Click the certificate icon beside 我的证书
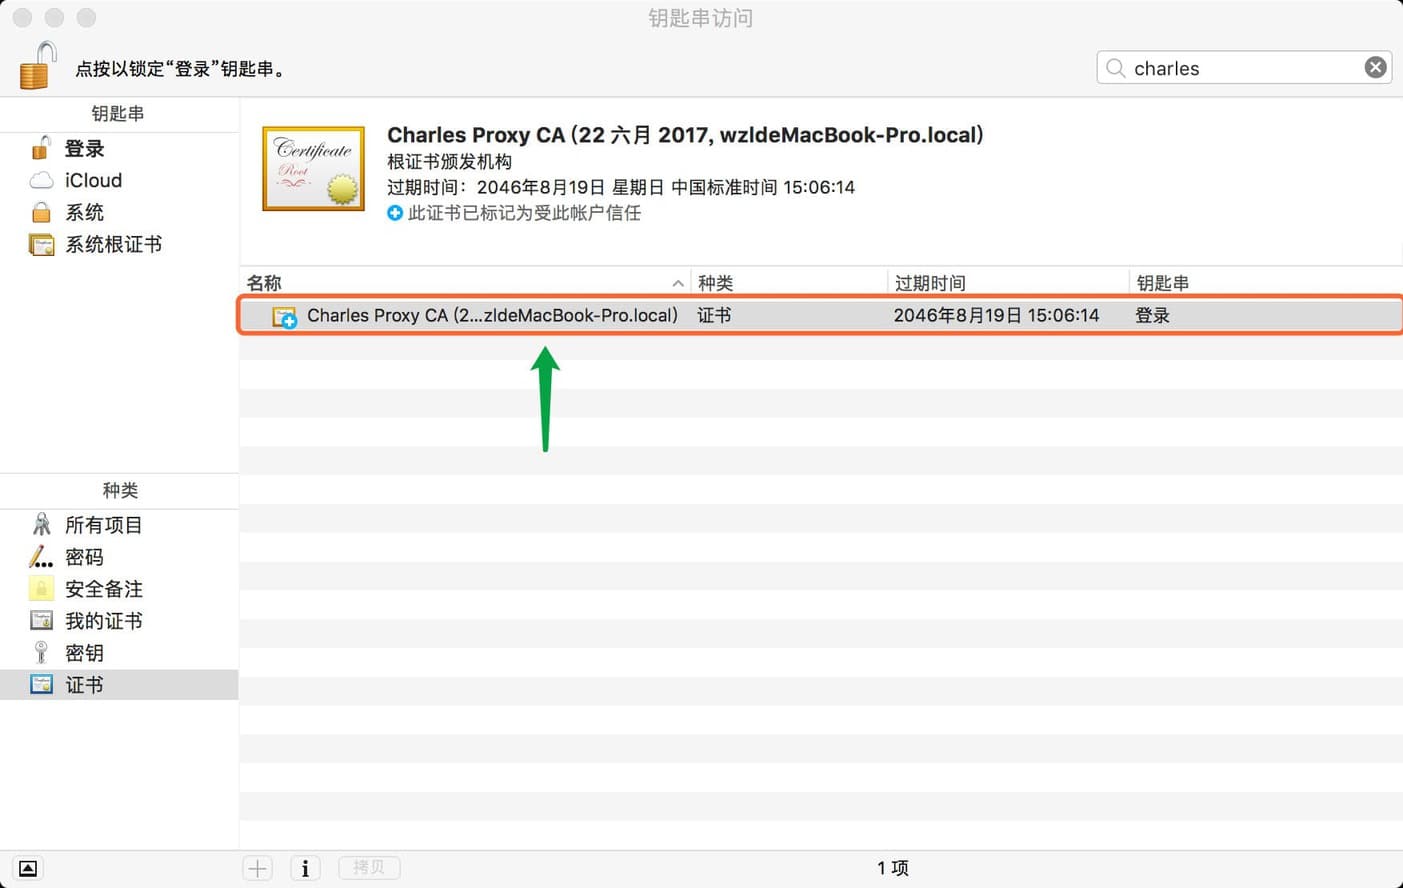 [41, 621]
